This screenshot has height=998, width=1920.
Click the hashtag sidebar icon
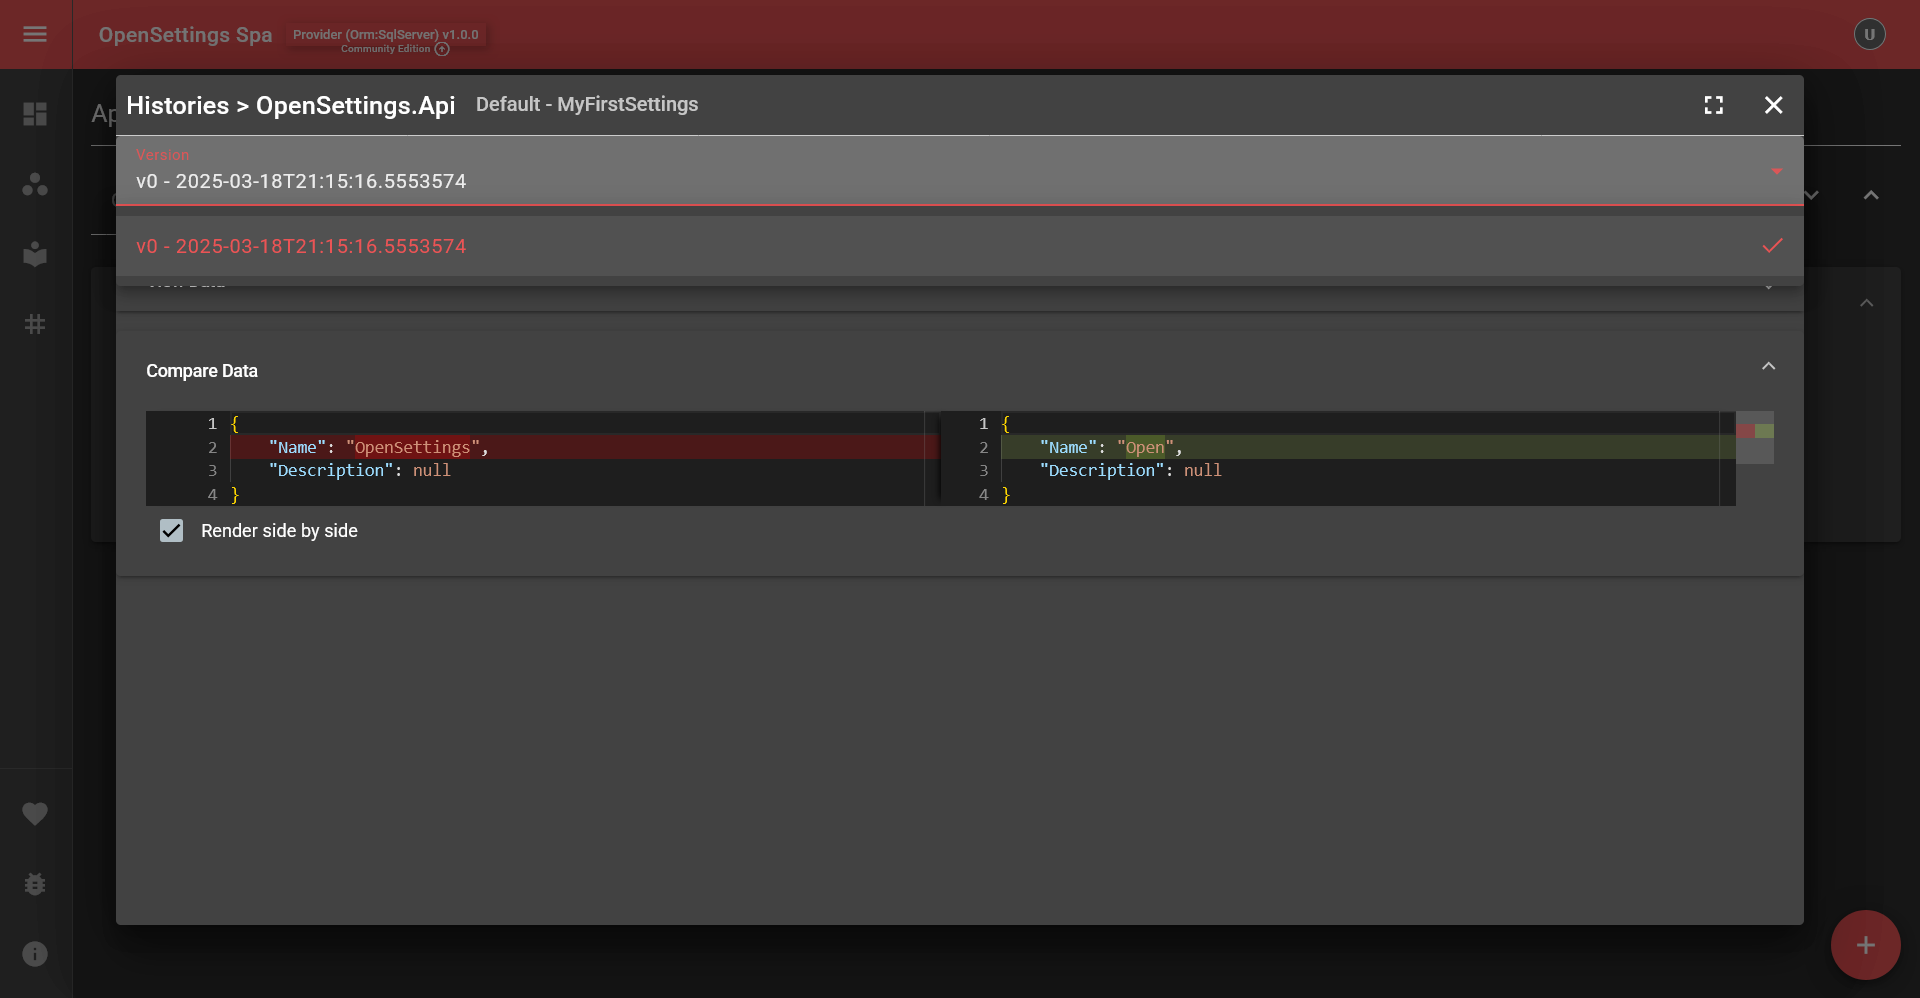(35, 324)
